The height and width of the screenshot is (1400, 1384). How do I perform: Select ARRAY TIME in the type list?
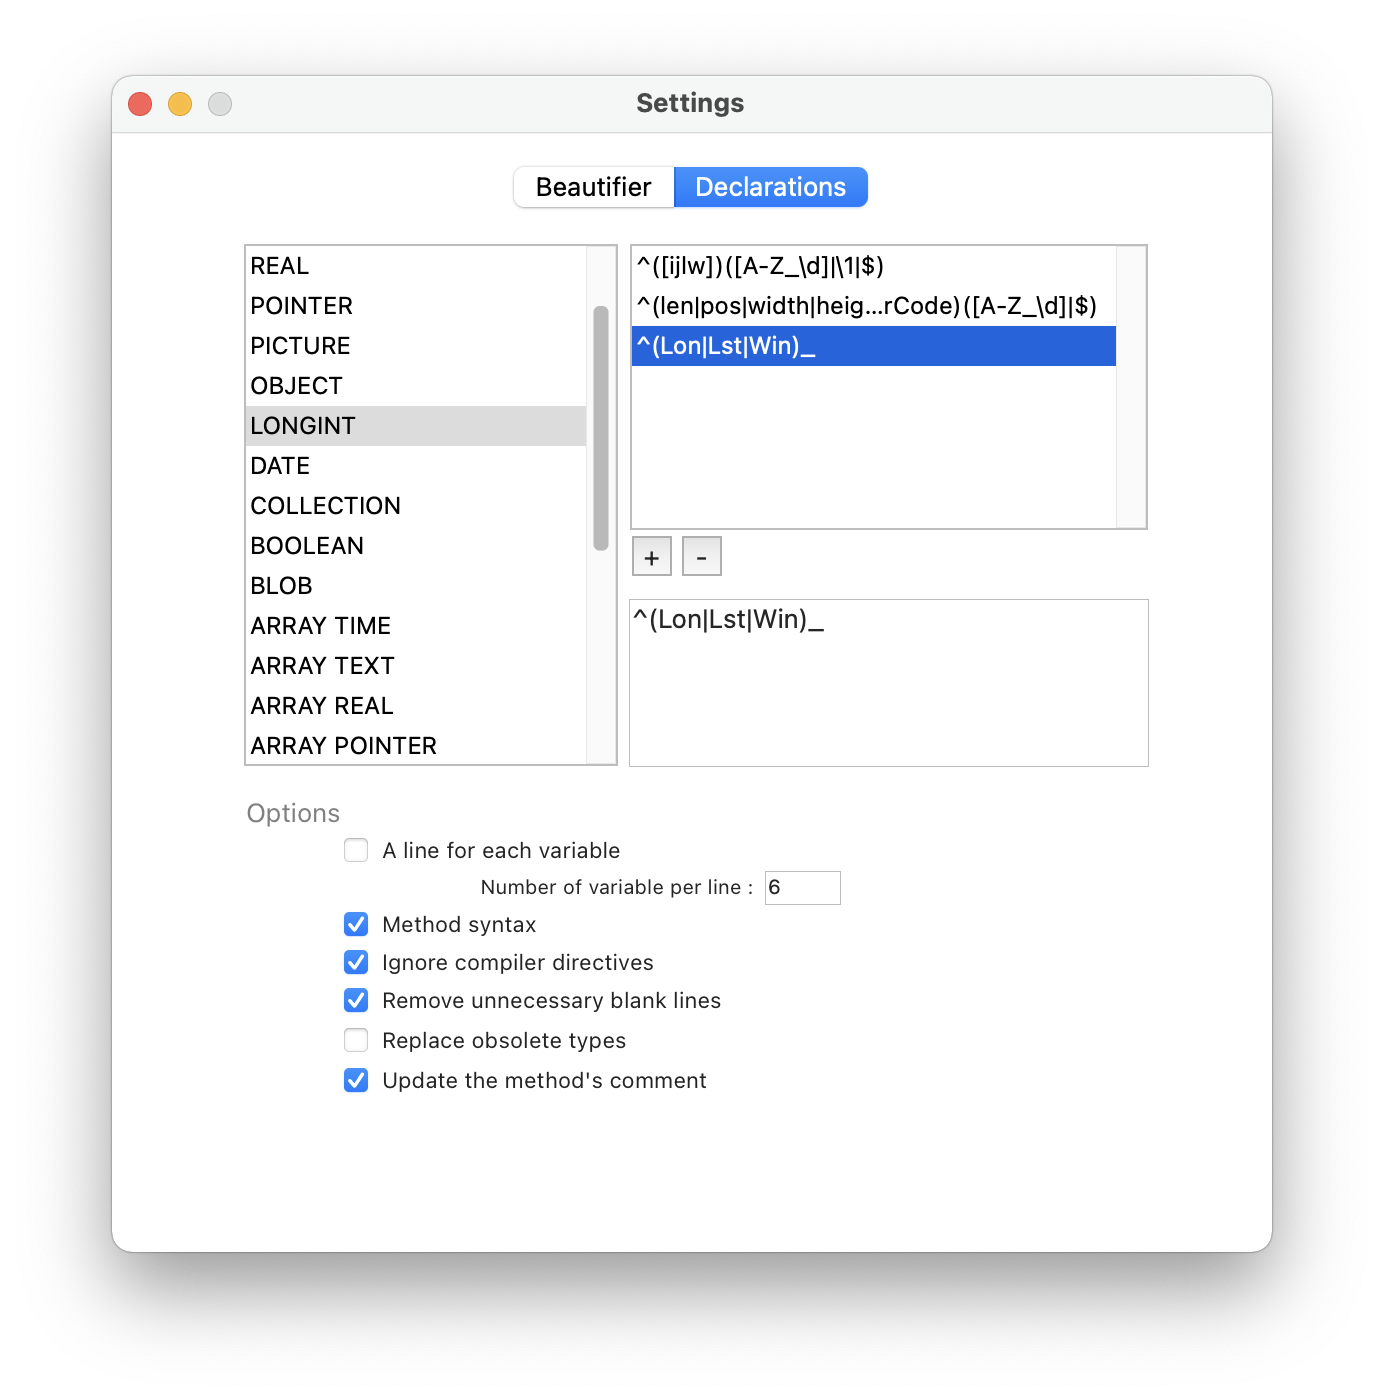416,626
